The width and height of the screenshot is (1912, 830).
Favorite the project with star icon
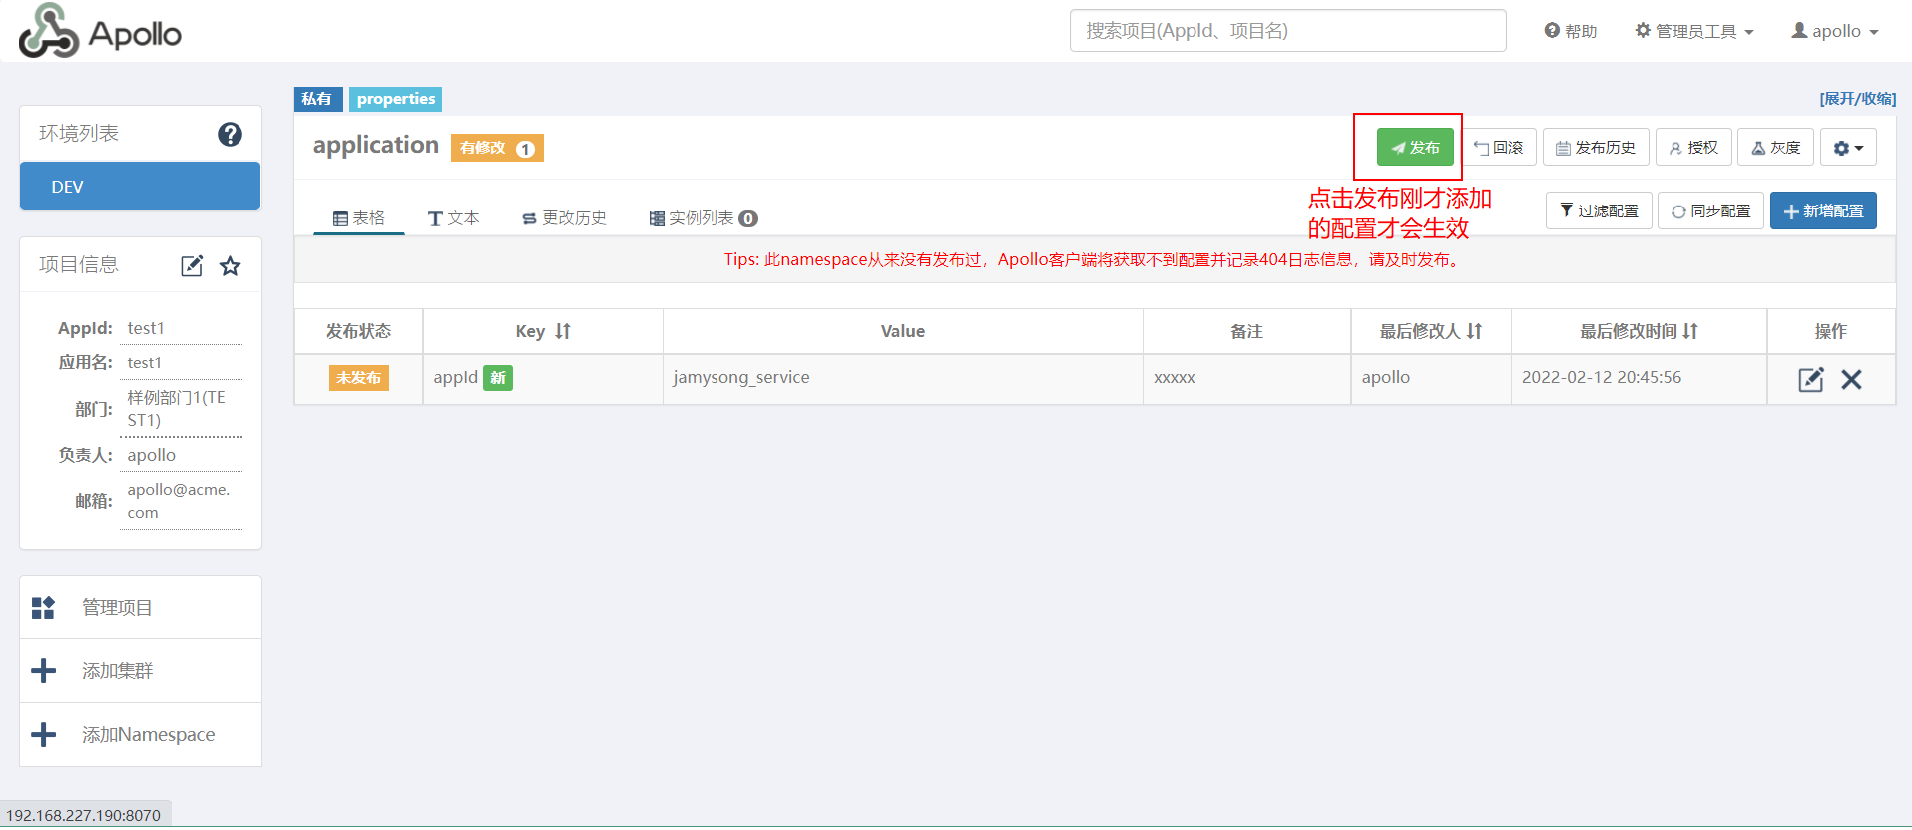pos(230,266)
